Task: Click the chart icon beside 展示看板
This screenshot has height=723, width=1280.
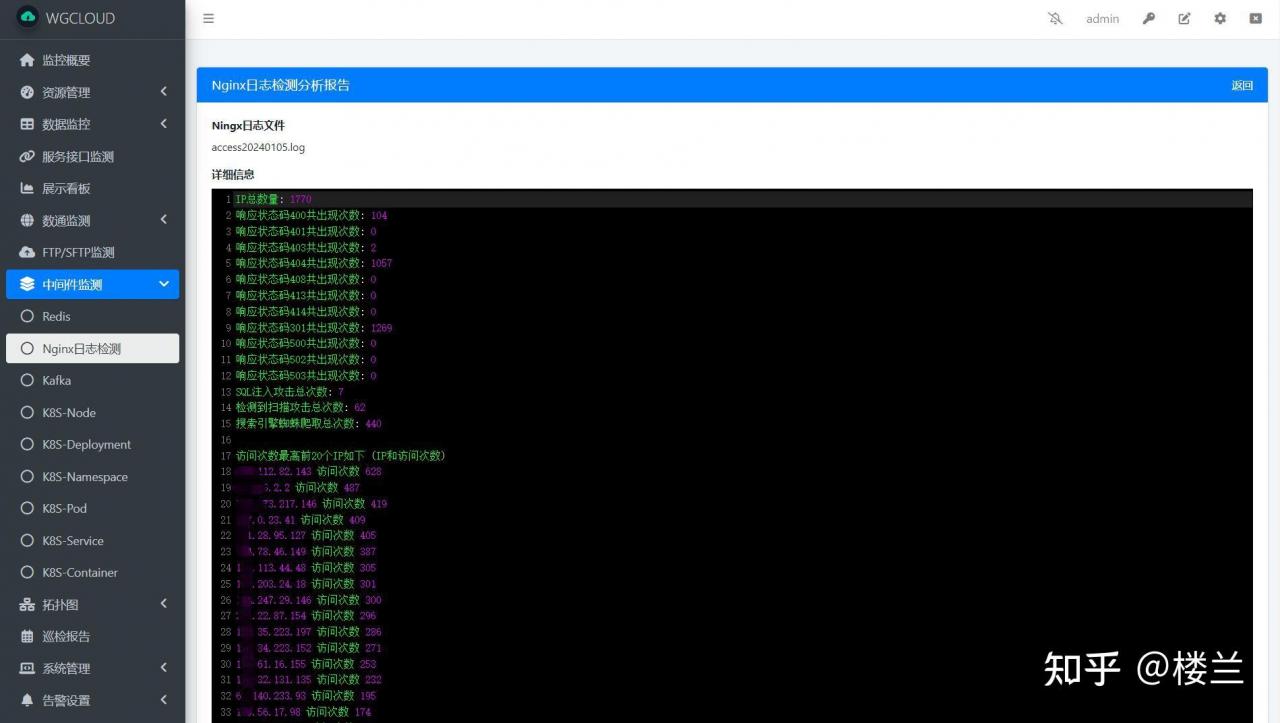Action: pyautogui.click(x=27, y=188)
